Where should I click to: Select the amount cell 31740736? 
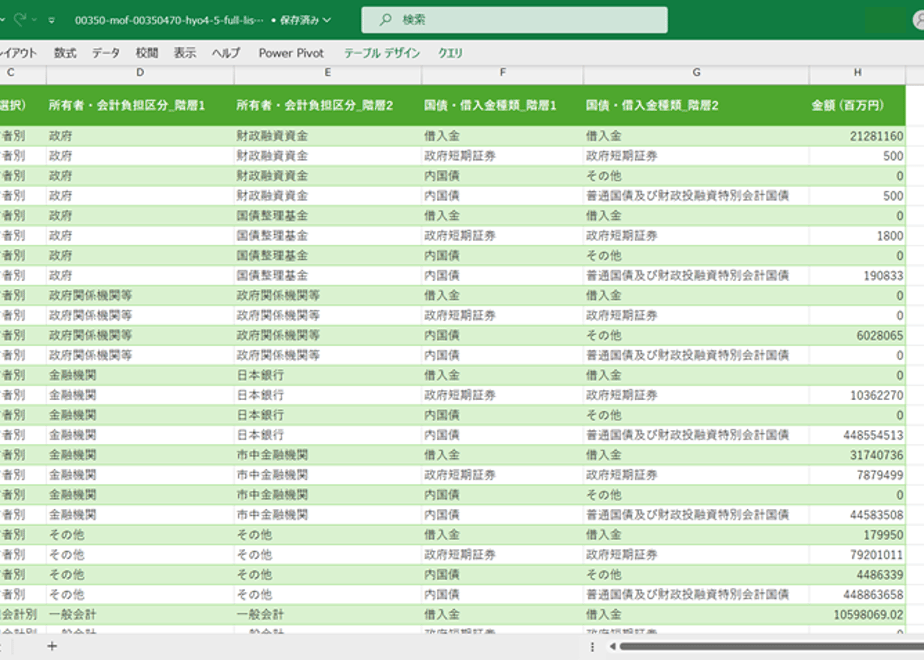pyautogui.click(x=857, y=455)
